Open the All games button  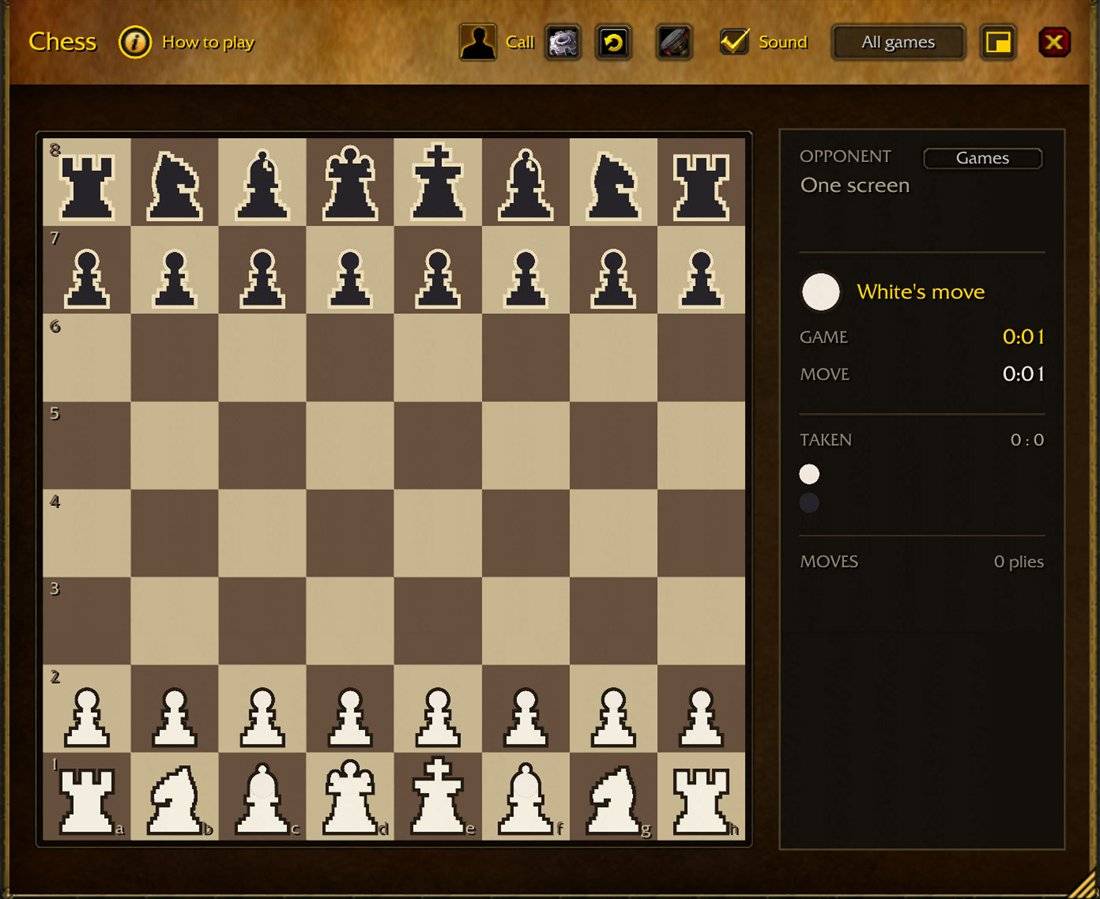pos(898,42)
